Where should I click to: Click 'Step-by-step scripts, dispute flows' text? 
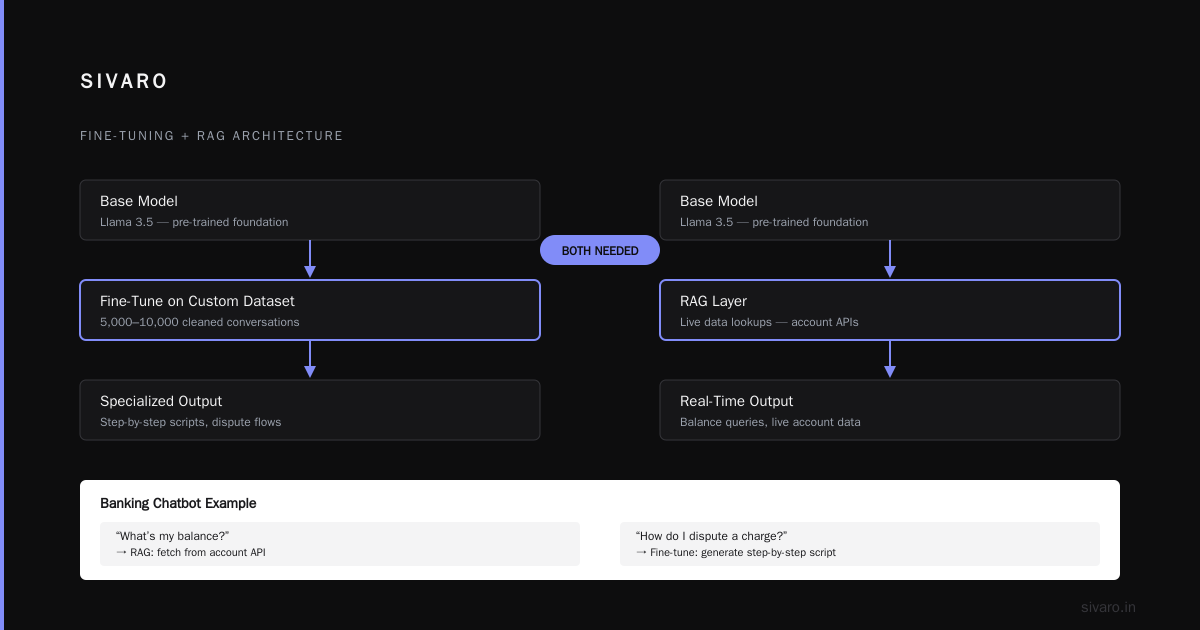(x=191, y=422)
